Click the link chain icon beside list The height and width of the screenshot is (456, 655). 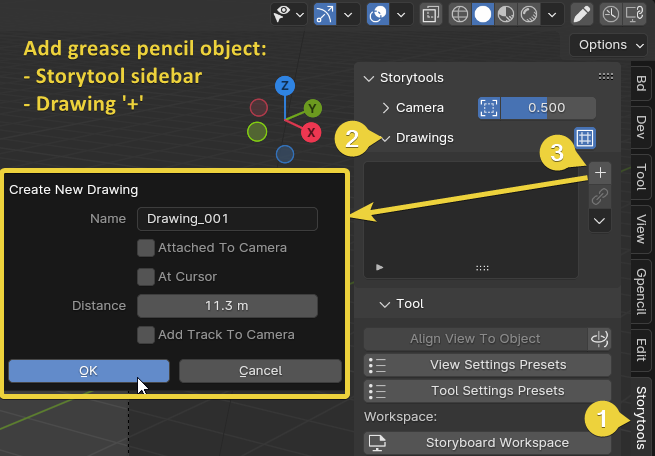pyautogui.click(x=600, y=197)
